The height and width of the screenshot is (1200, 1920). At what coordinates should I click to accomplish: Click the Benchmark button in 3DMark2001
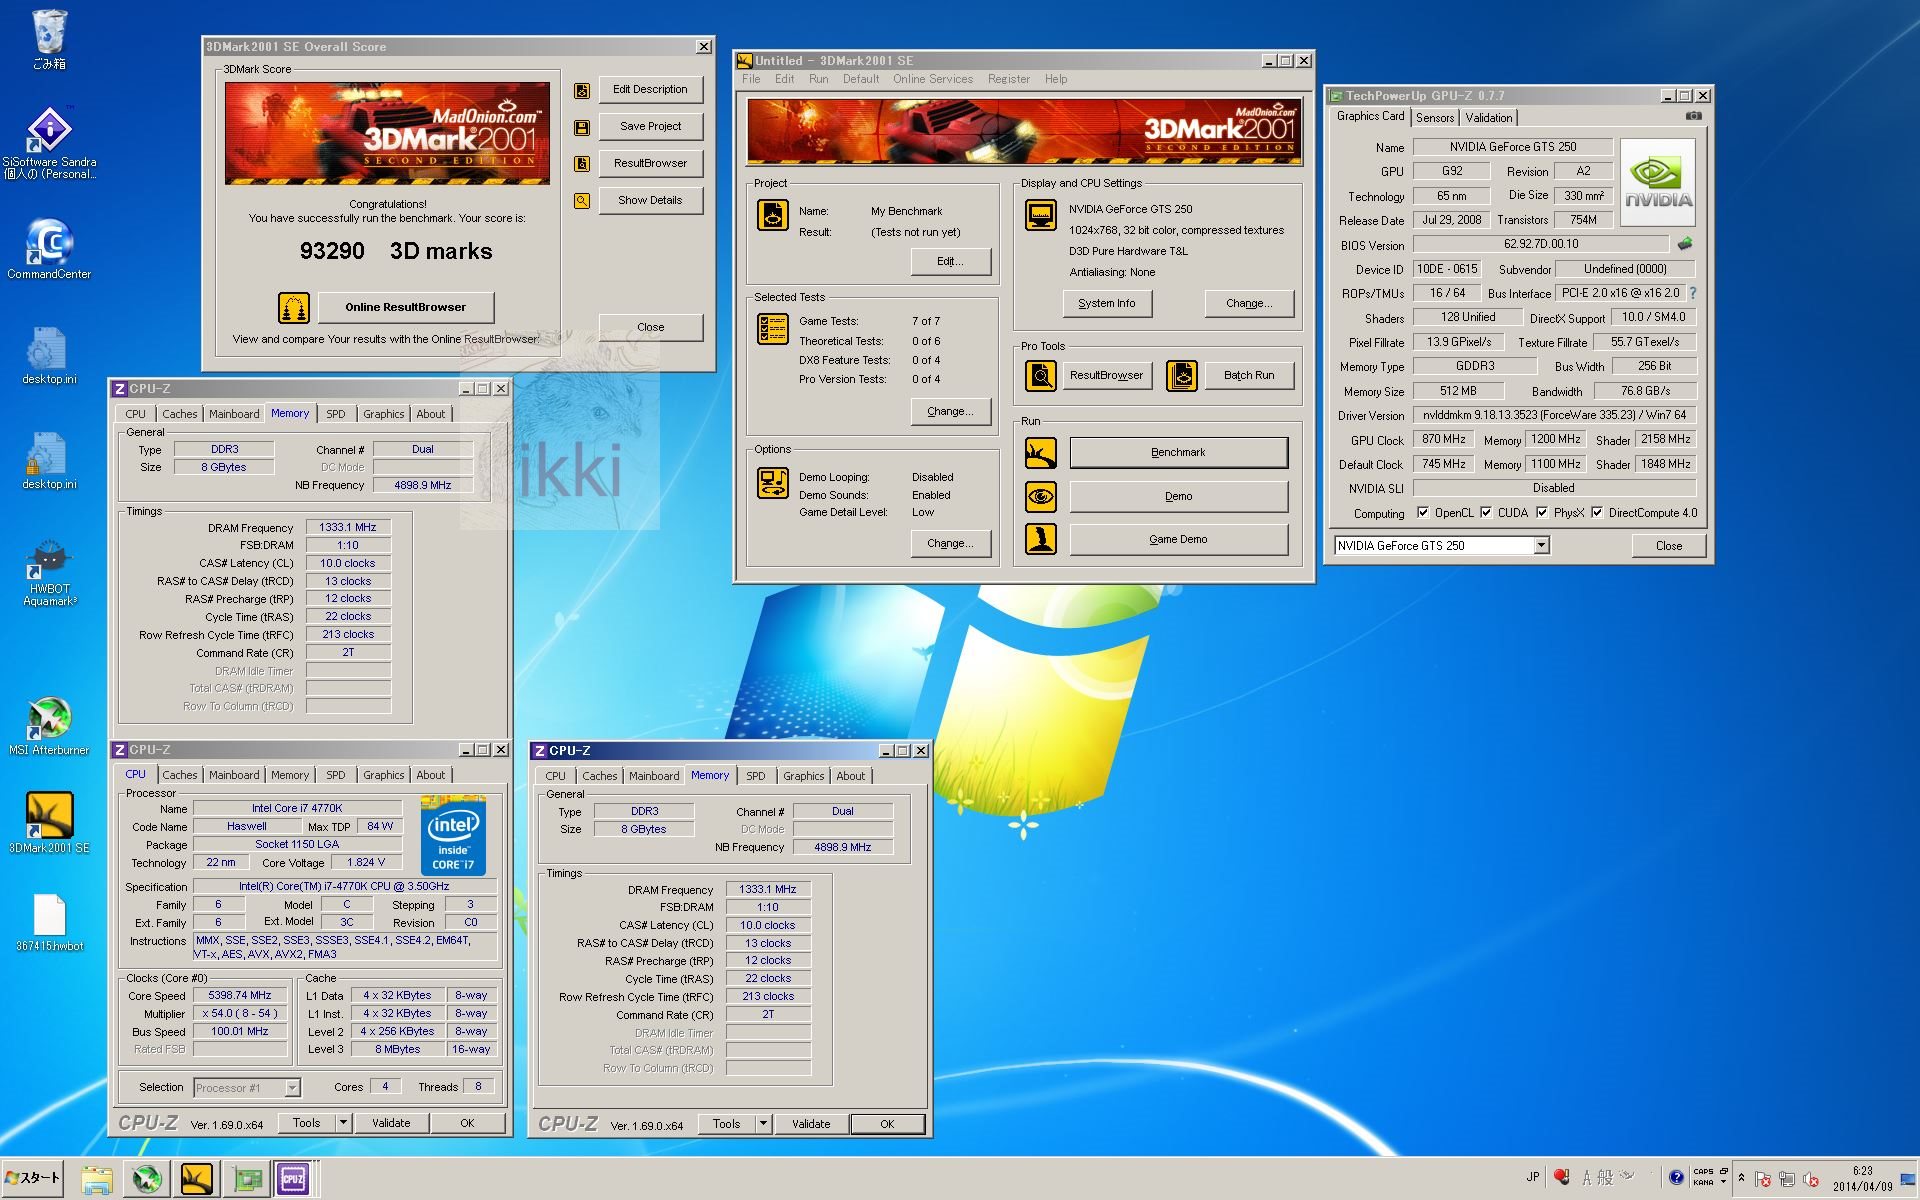1178,453
